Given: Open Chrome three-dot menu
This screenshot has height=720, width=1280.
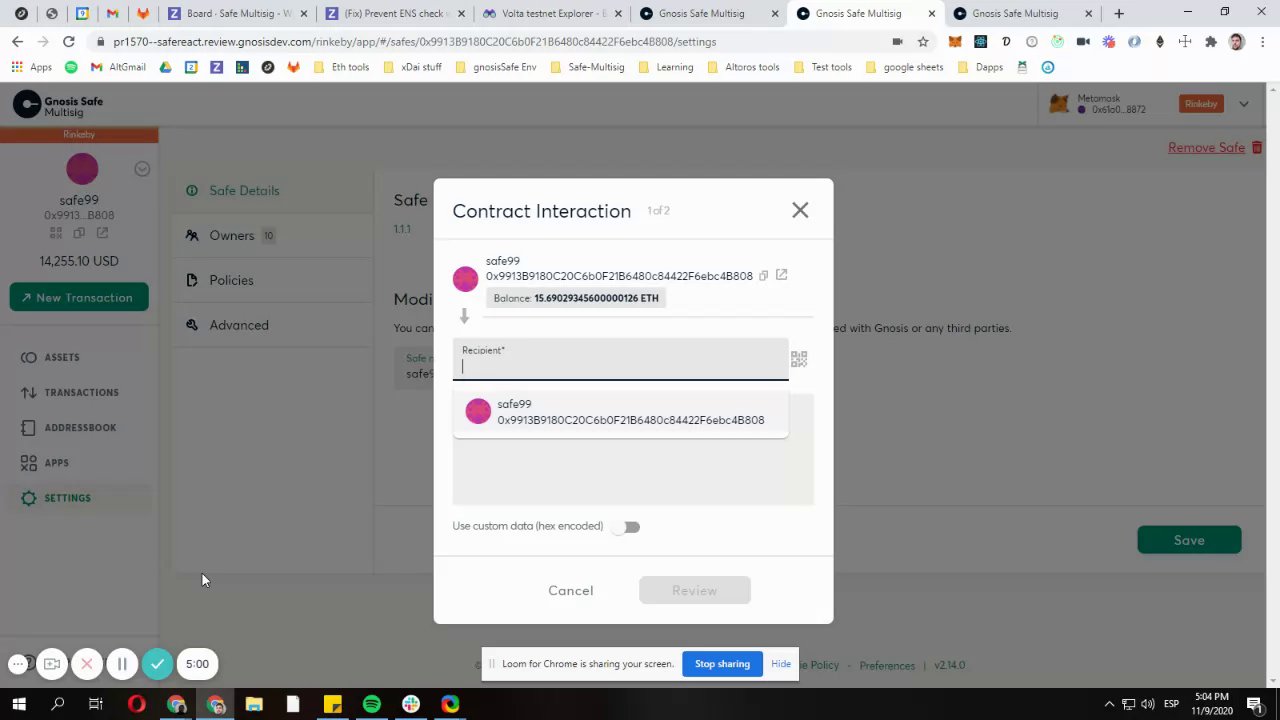Looking at the screenshot, I should [x=1263, y=42].
